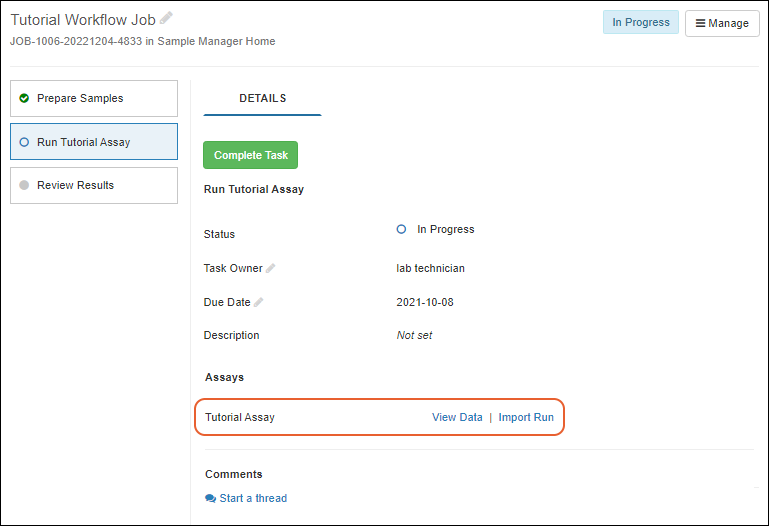
Task: Click the grey dot on Review Results
Action: (x=24, y=185)
